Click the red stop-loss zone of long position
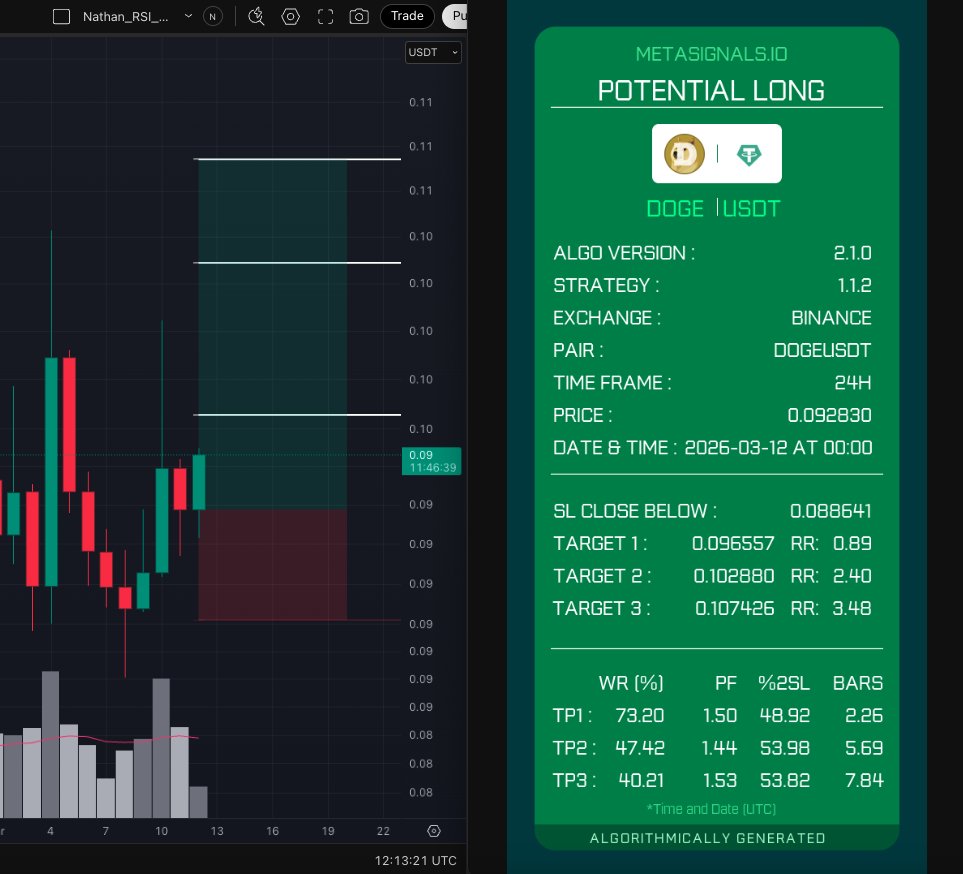The width and height of the screenshot is (963, 874). 273,564
